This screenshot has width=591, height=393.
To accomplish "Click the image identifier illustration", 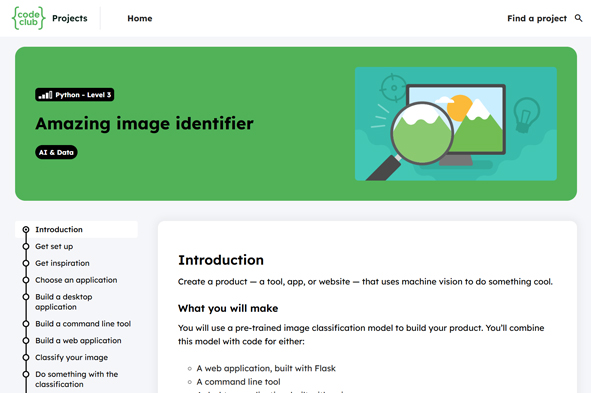I will [456, 124].
